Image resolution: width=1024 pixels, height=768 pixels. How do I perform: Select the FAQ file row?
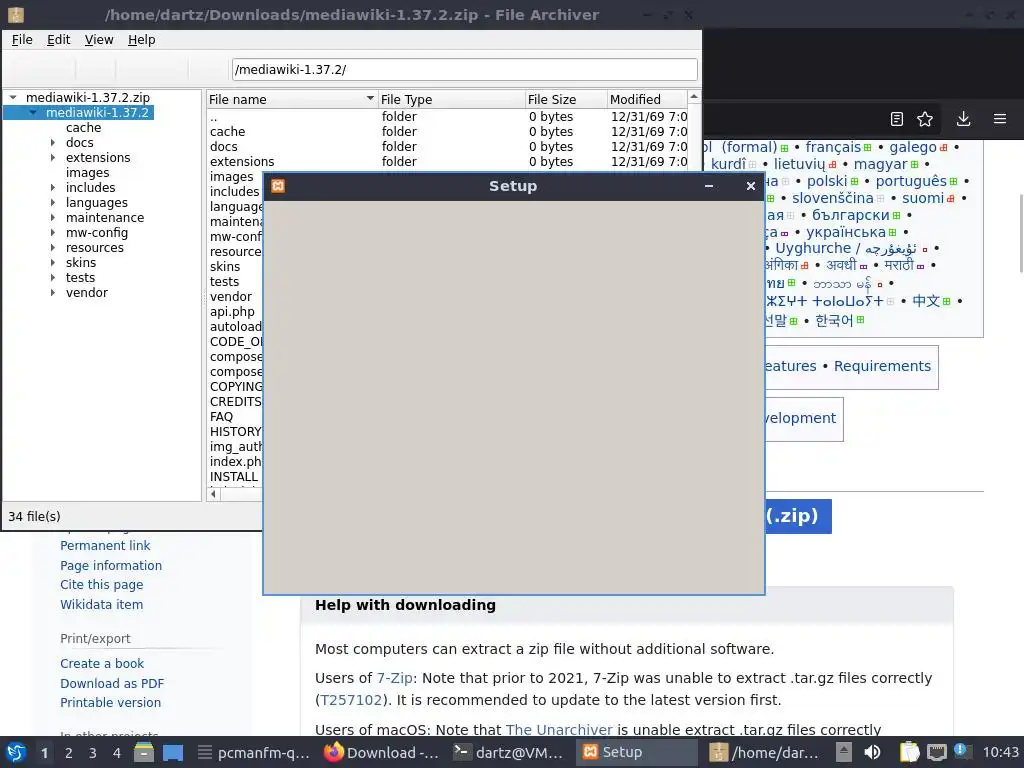221,417
